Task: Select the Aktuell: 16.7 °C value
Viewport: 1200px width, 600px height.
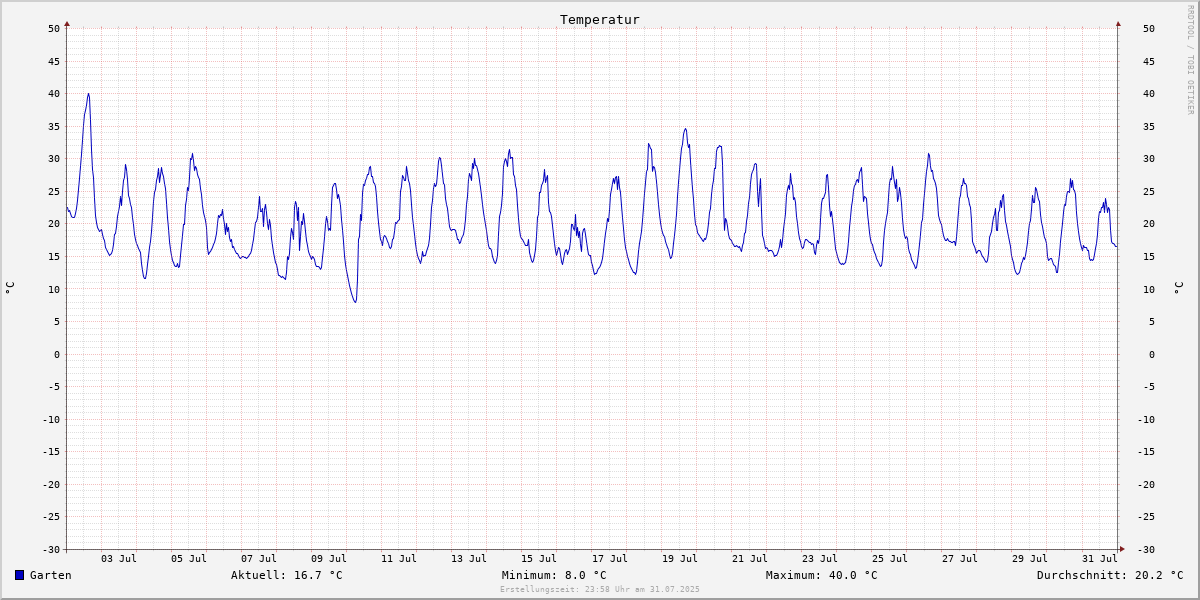Action: 287,575
